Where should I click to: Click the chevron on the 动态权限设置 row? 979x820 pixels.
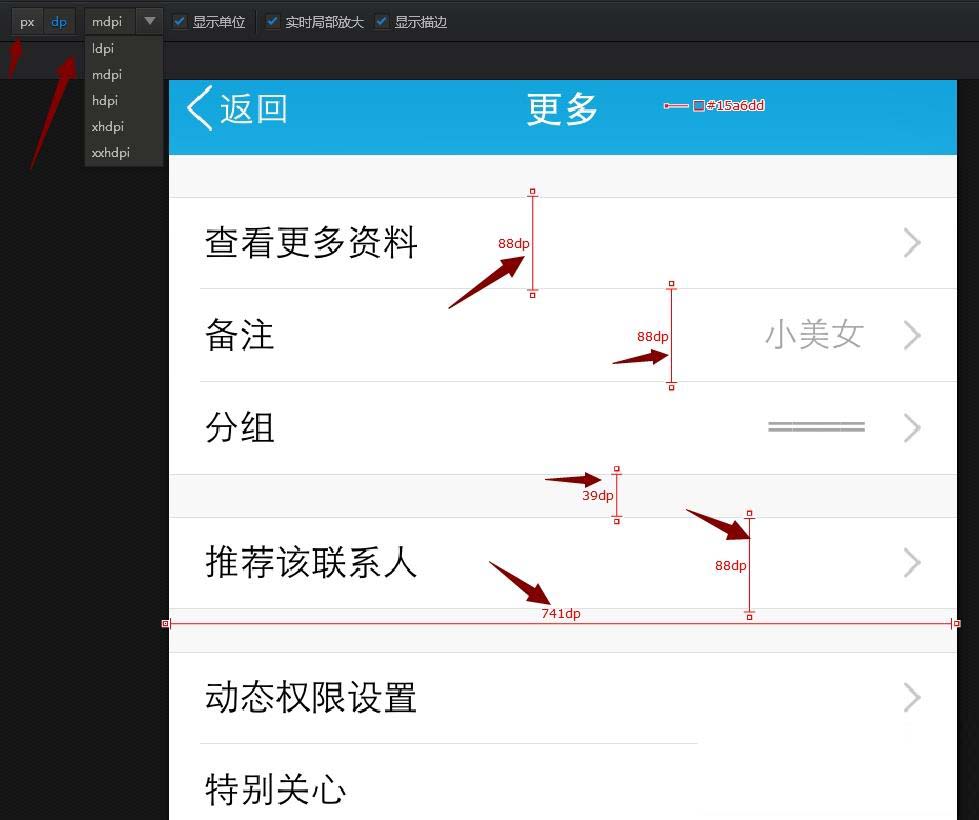point(911,698)
